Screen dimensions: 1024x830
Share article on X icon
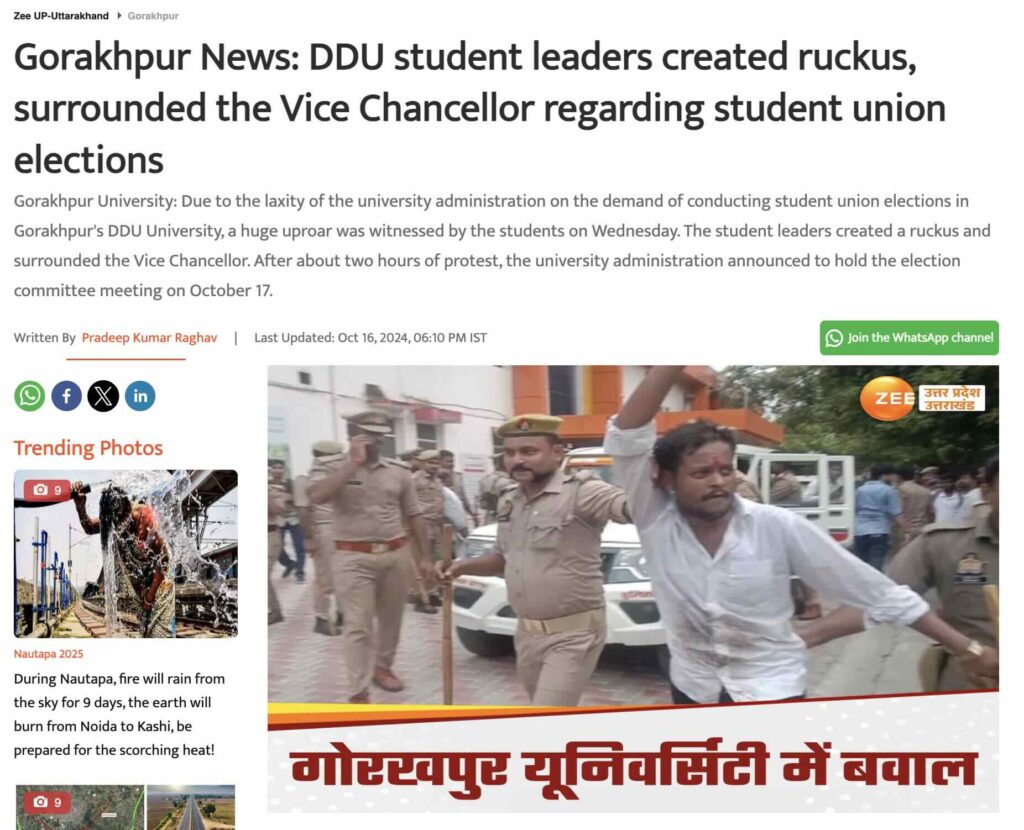click(103, 396)
